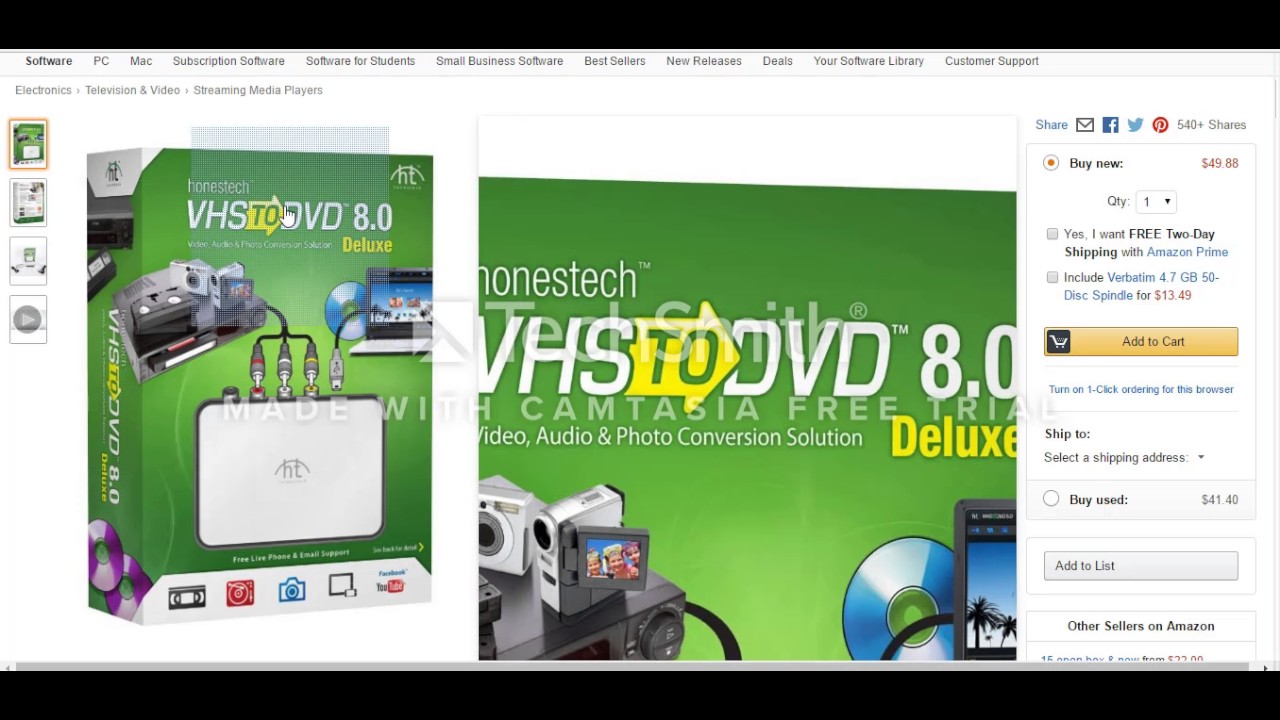
Task: Open Select a shipping address dropdown
Action: pos(1125,458)
